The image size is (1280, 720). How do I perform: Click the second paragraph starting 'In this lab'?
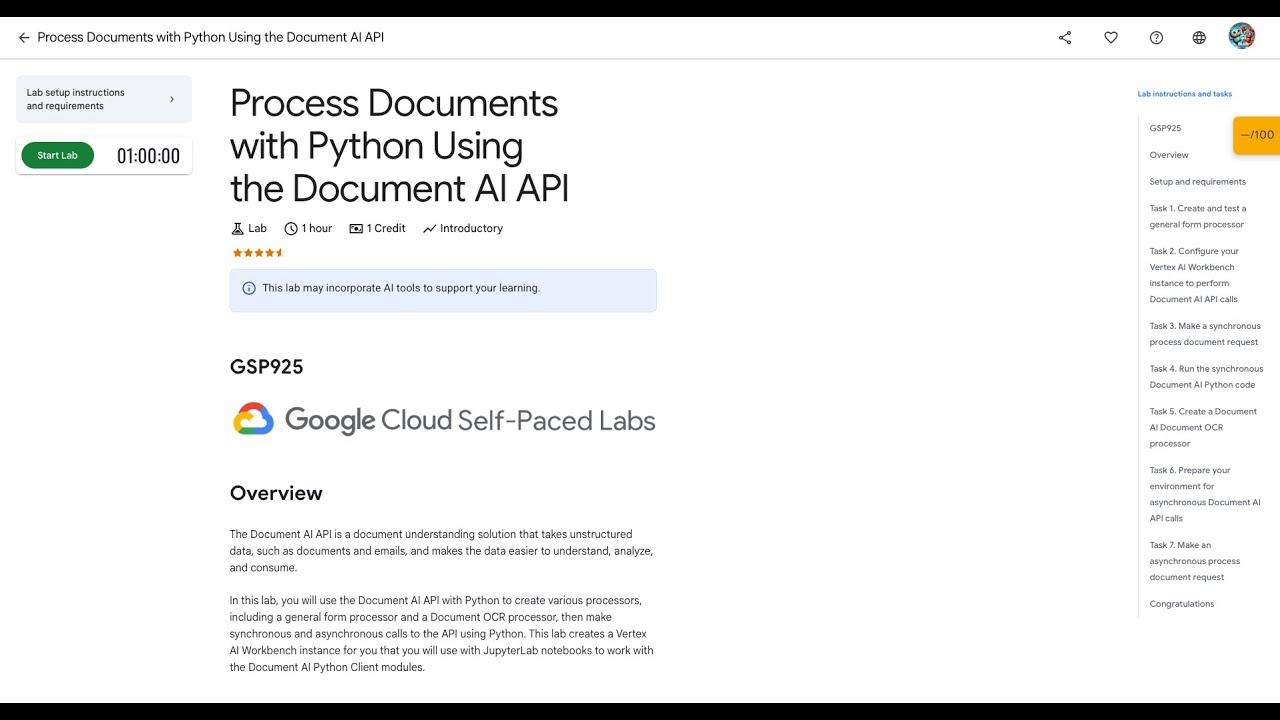tap(441, 634)
